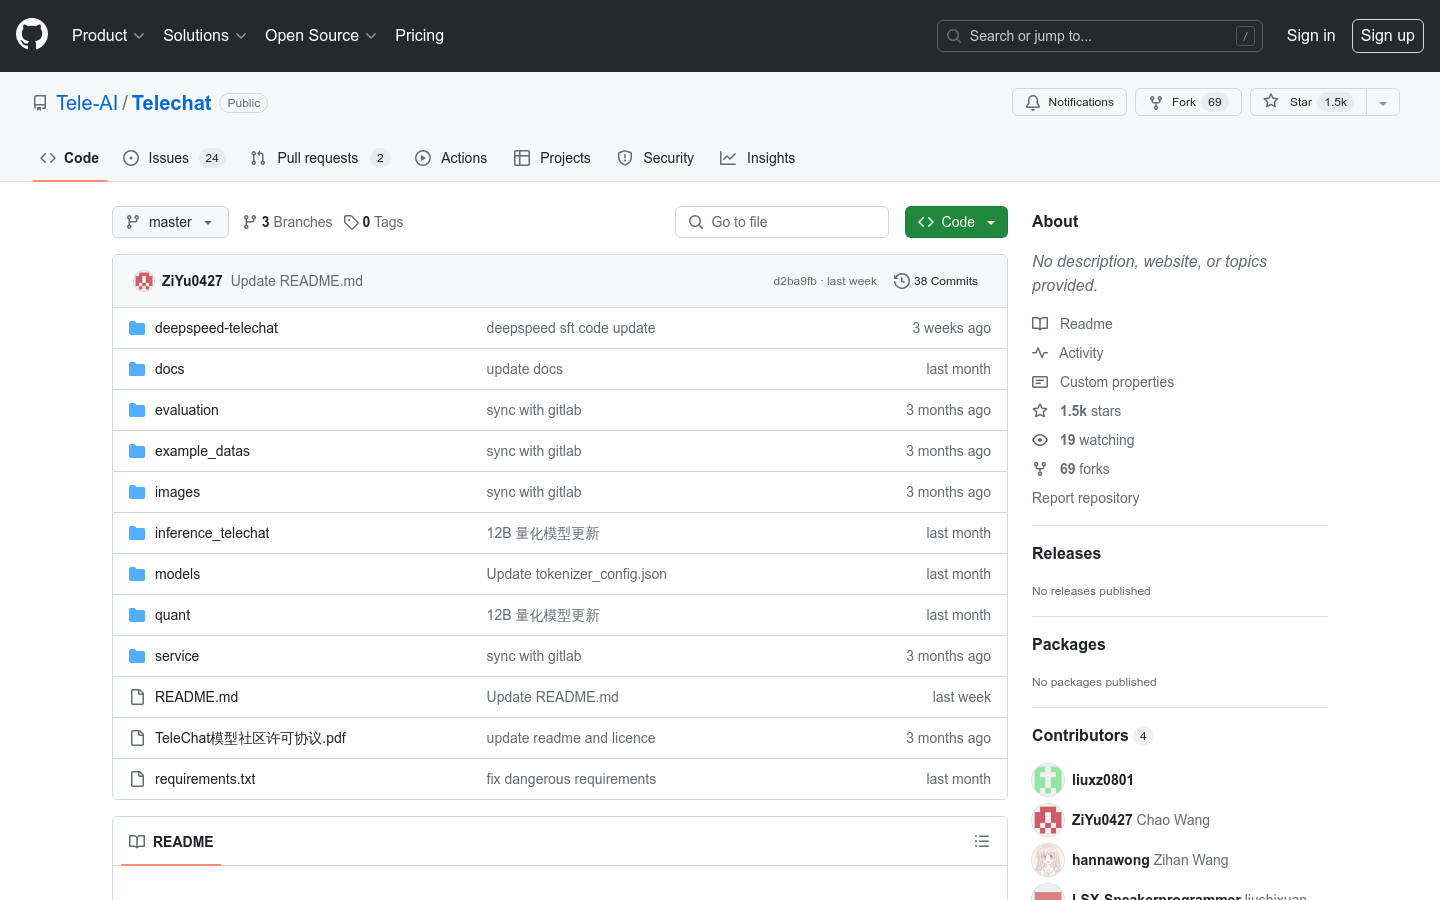Click the Go to file input
Screen dimensions: 1440x900
click(x=782, y=222)
